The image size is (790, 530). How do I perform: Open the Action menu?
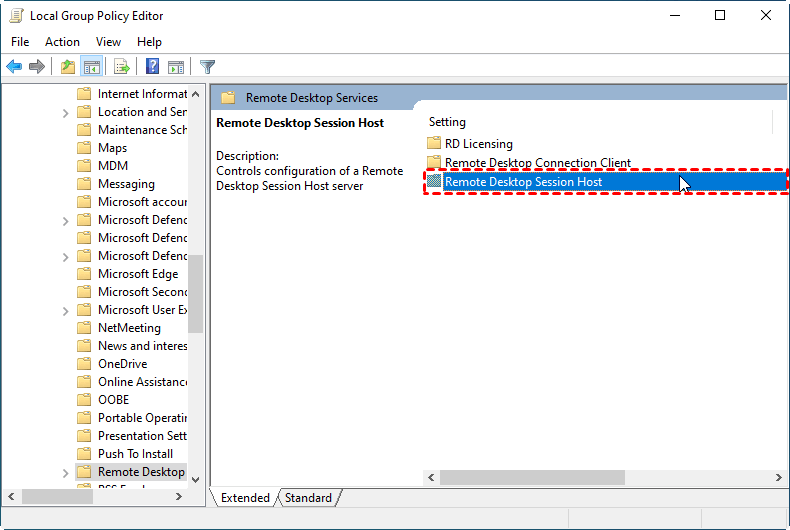[x=62, y=42]
